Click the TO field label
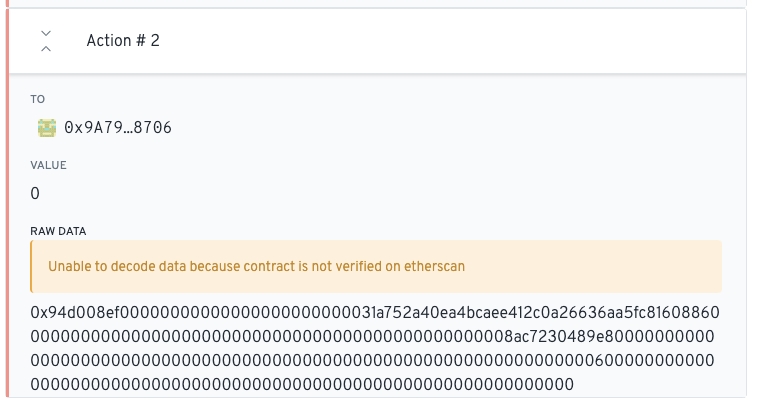 click(39, 99)
